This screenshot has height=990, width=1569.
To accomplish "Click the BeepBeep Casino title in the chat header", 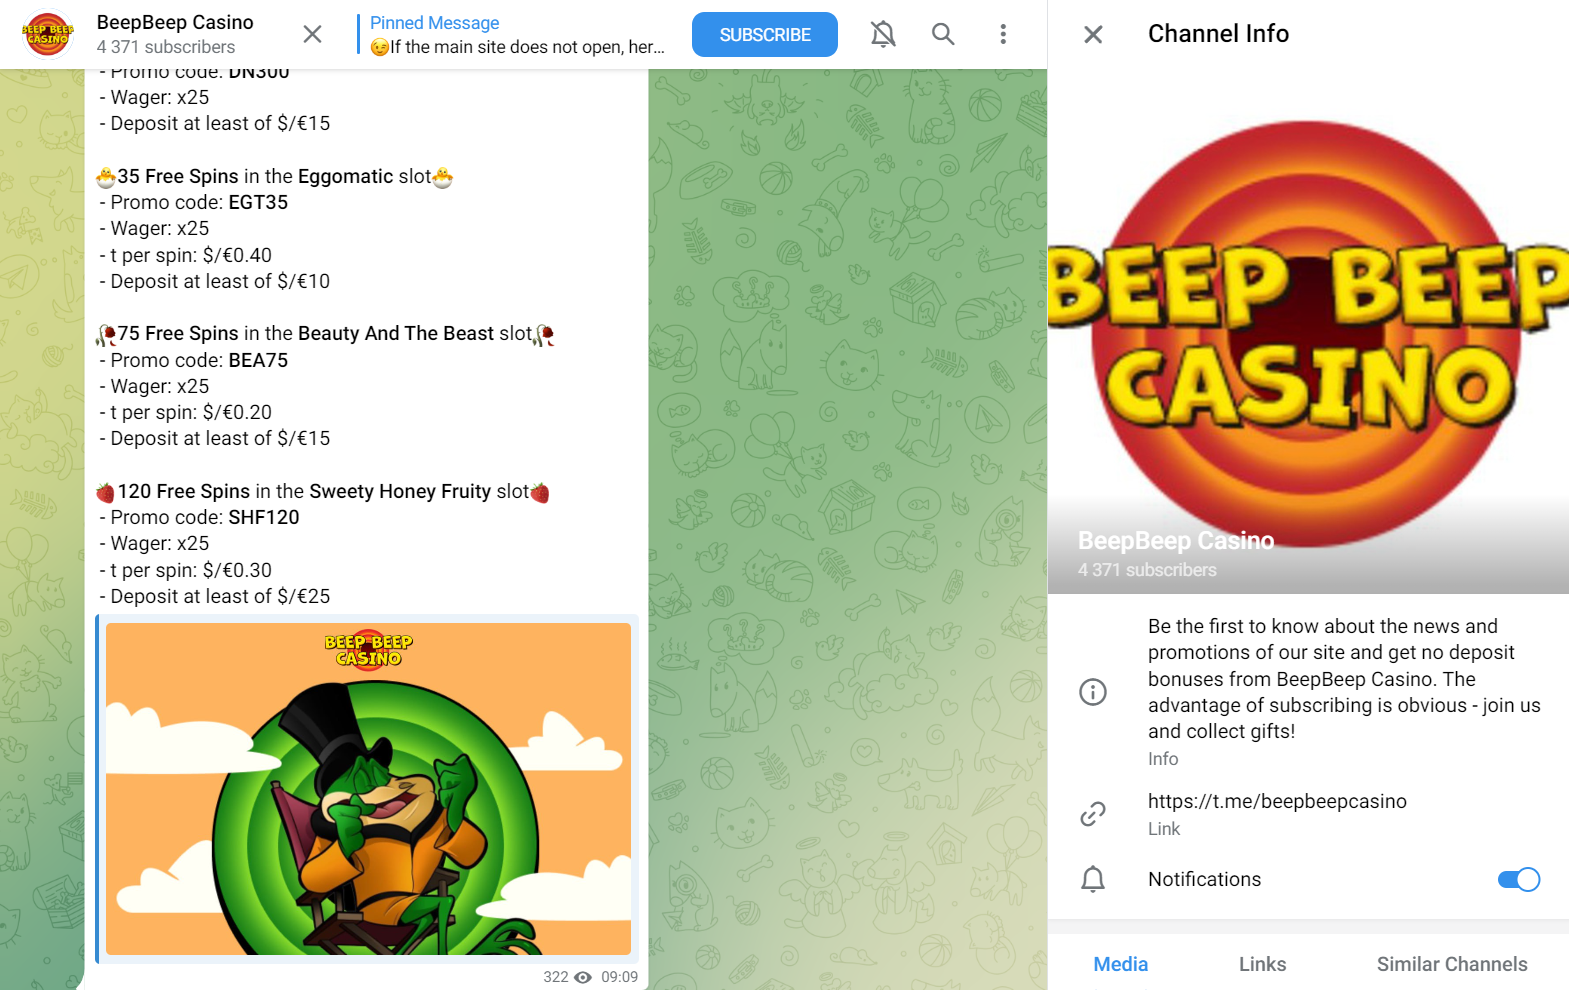I will 175,22.
